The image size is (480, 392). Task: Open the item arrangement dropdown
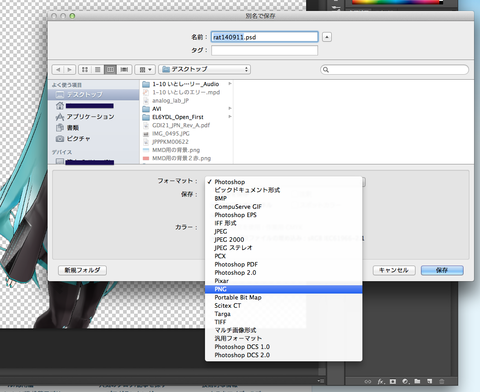[145, 69]
